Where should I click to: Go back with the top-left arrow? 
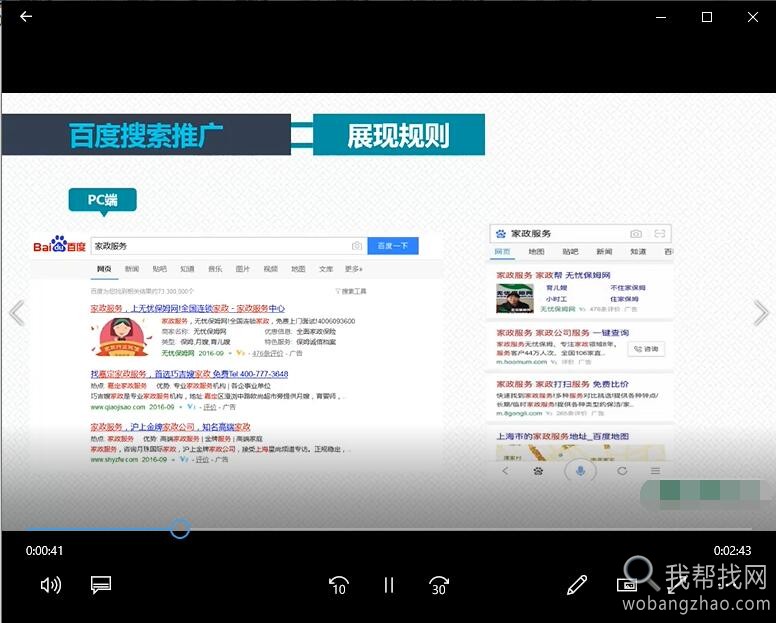click(x=26, y=16)
